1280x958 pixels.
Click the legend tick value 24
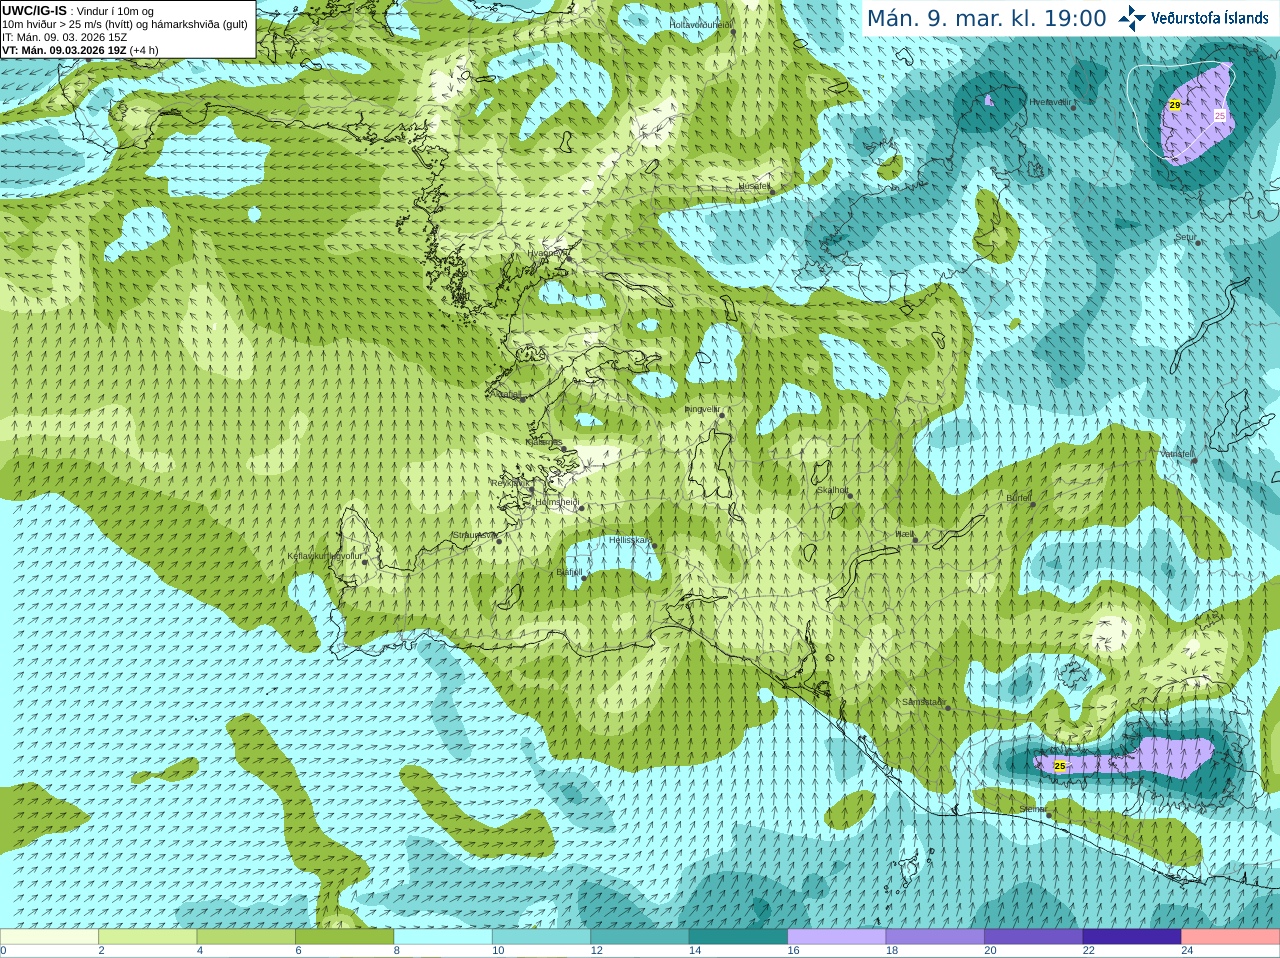1187,951
